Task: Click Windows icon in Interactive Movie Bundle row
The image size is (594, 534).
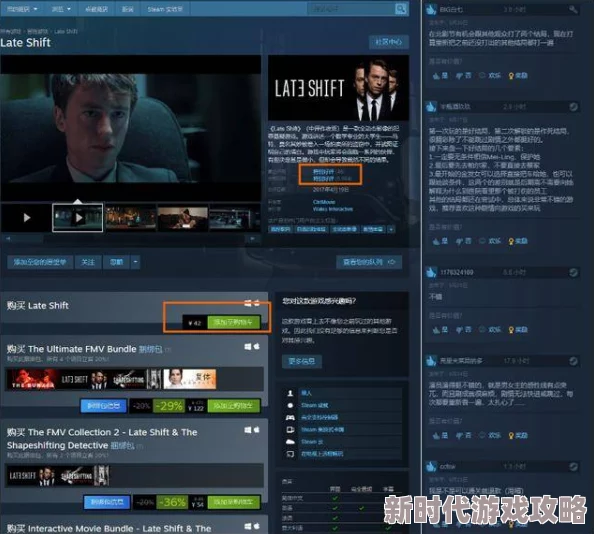Action: click(248, 526)
